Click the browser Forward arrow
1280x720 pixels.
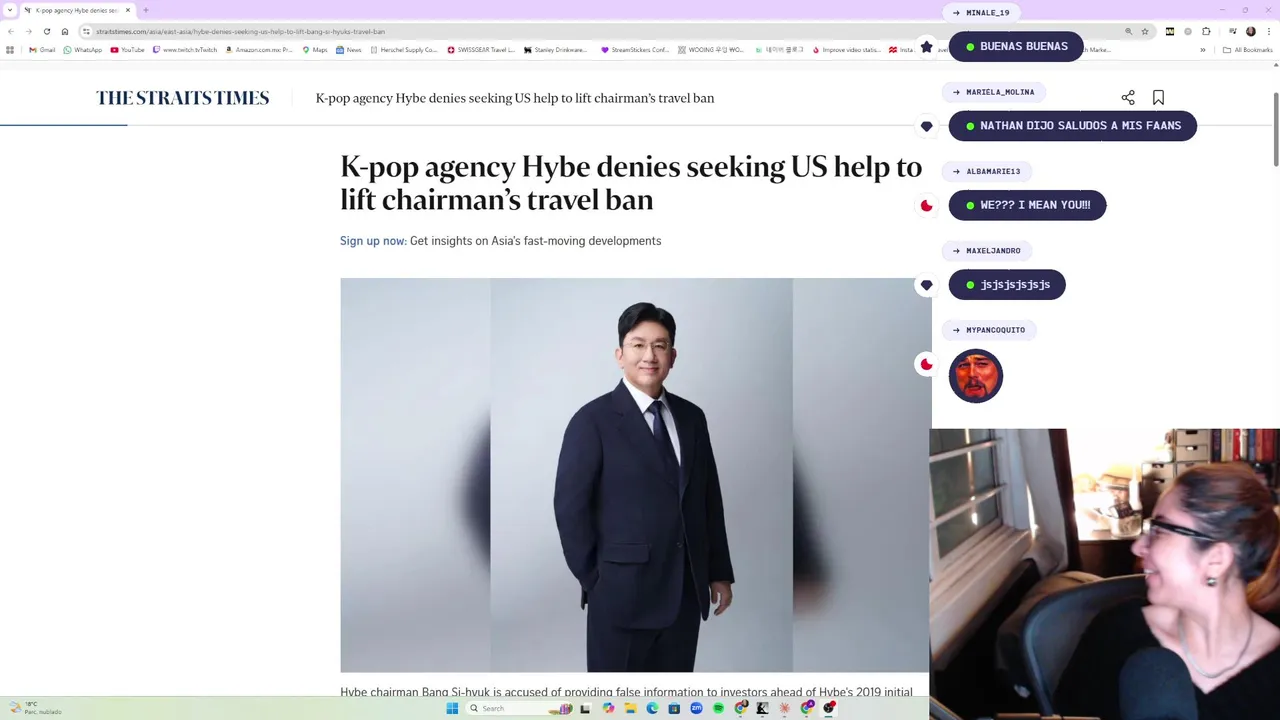click(x=28, y=31)
